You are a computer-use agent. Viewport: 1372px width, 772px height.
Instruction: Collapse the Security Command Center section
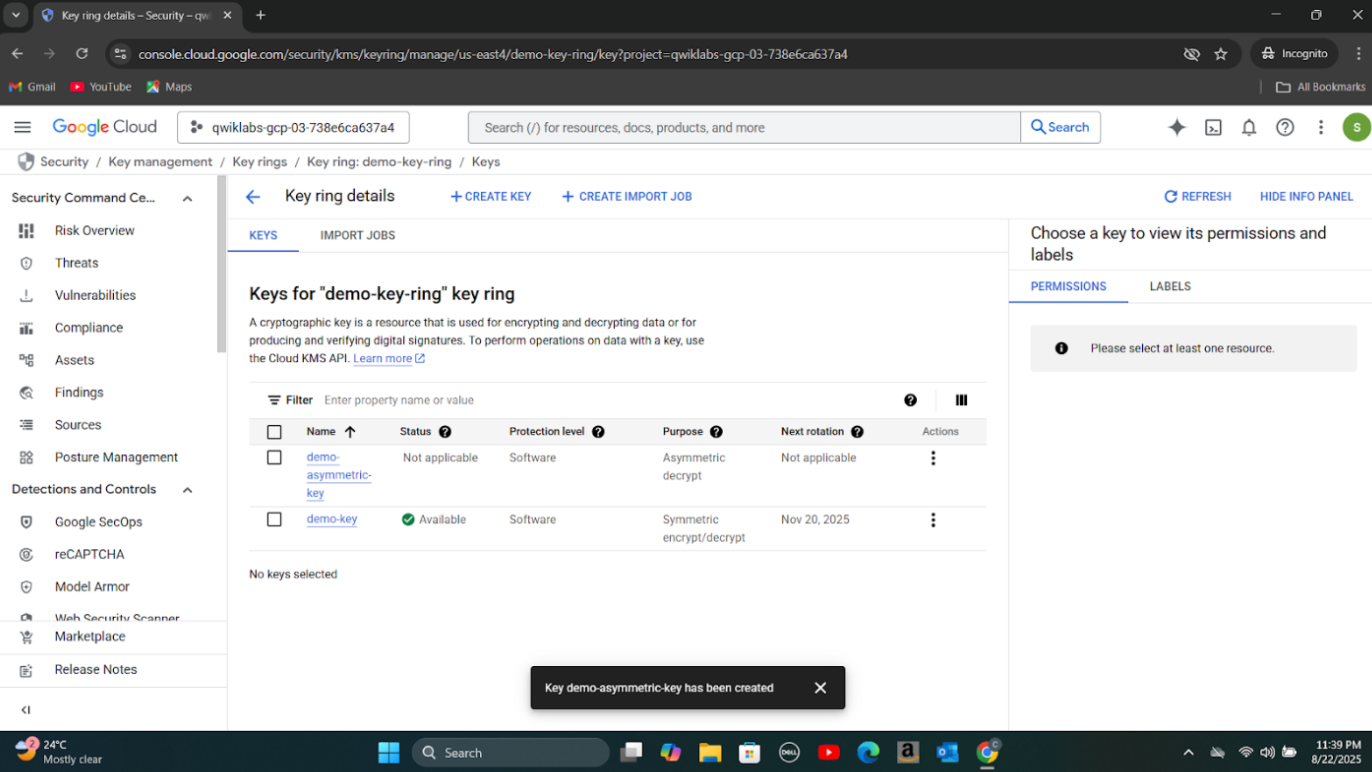[x=187, y=199]
